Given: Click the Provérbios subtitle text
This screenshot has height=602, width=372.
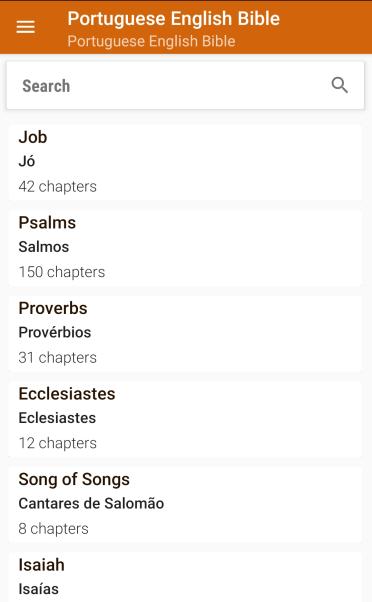Looking at the screenshot, I should coord(55,332).
